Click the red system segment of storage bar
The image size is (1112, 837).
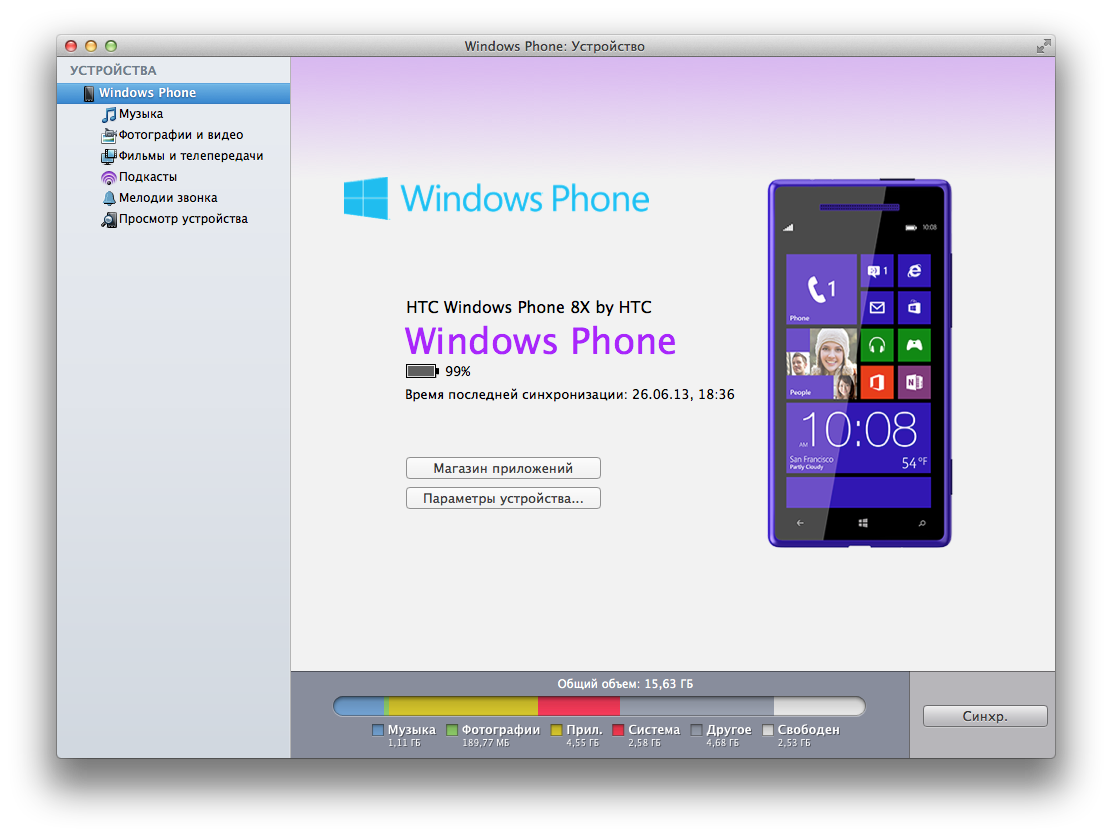tap(579, 706)
